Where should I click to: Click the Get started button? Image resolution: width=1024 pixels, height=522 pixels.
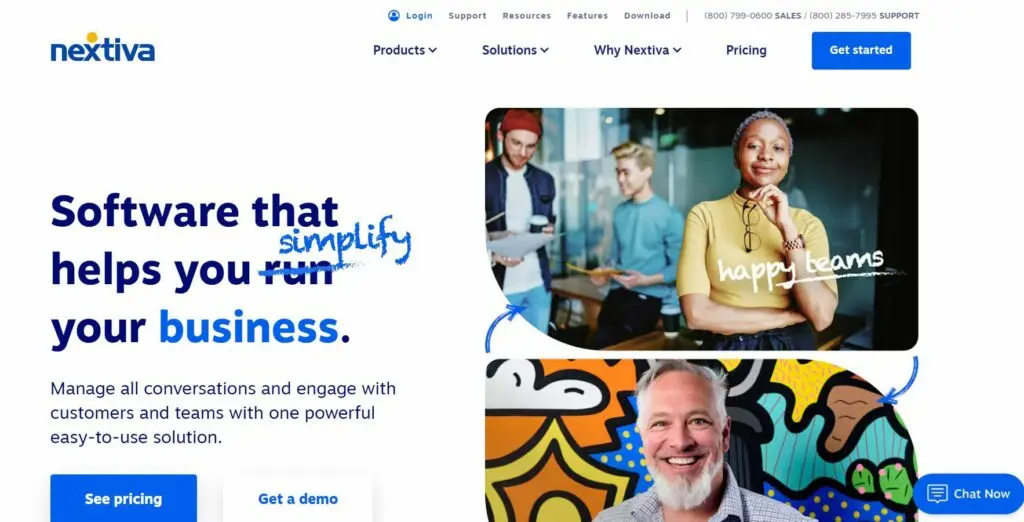coord(861,50)
